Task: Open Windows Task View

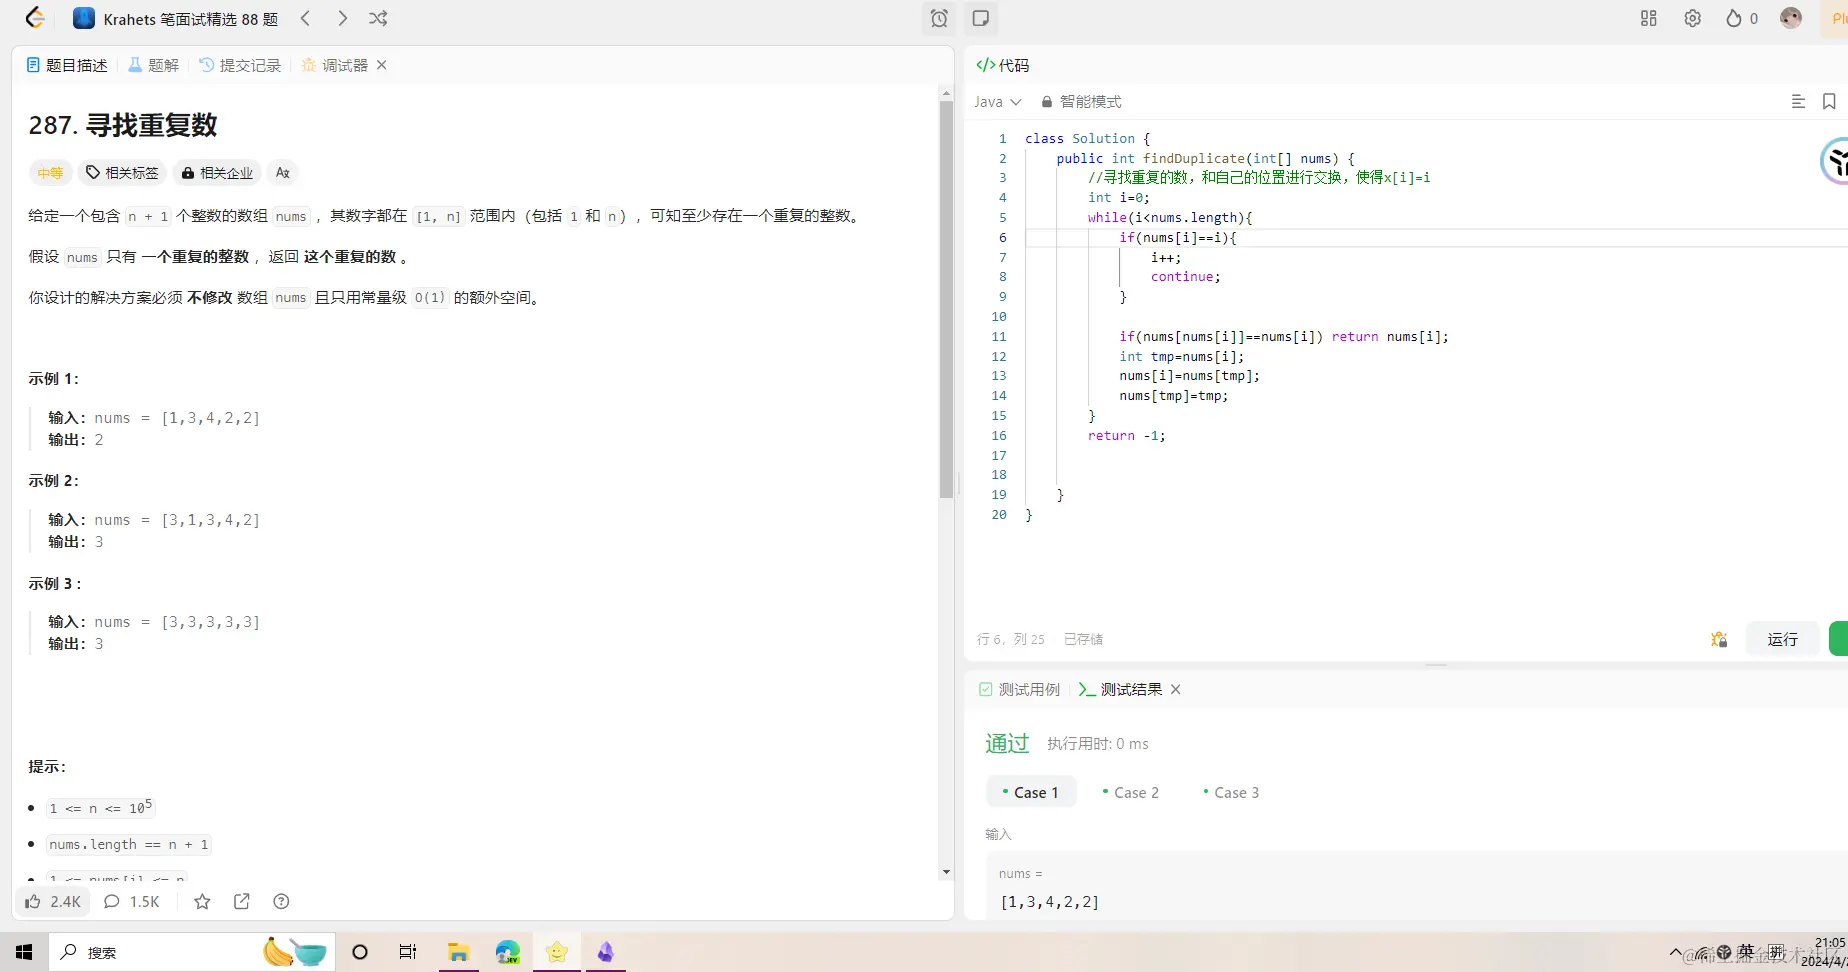Action: pyautogui.click(x=408, y=952)
